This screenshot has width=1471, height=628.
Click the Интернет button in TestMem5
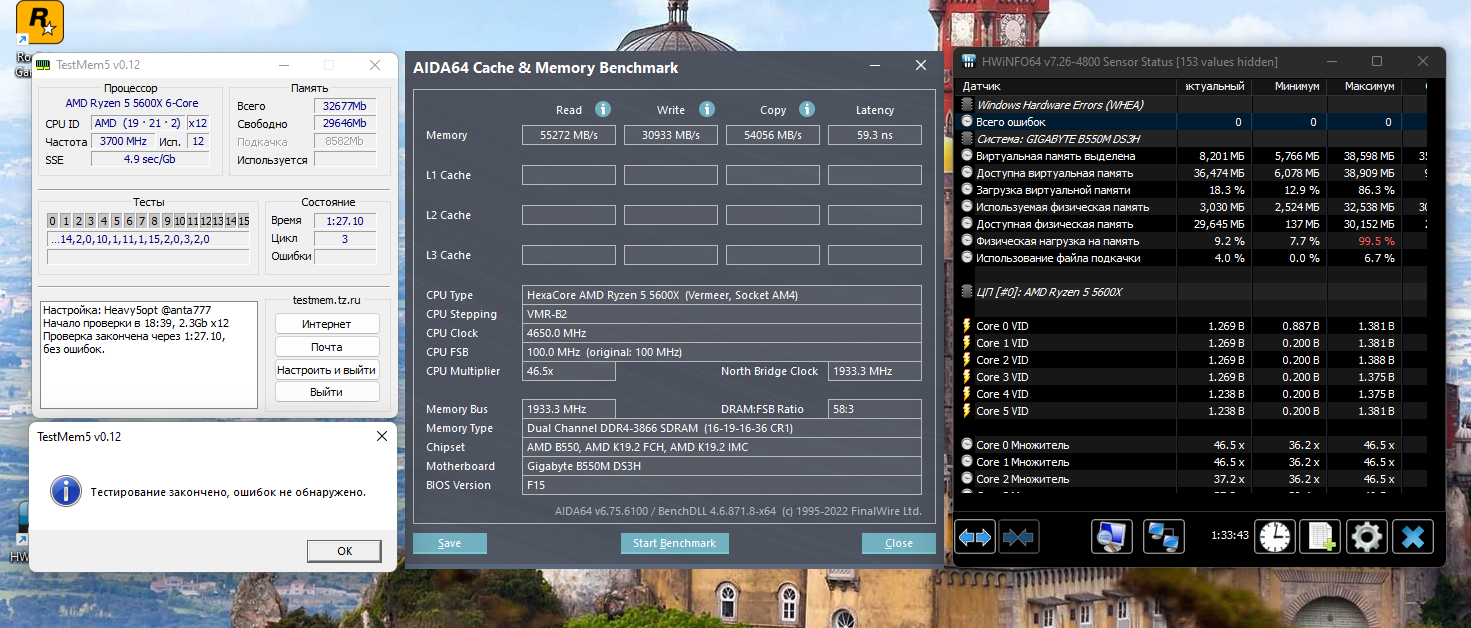[327, 324]
